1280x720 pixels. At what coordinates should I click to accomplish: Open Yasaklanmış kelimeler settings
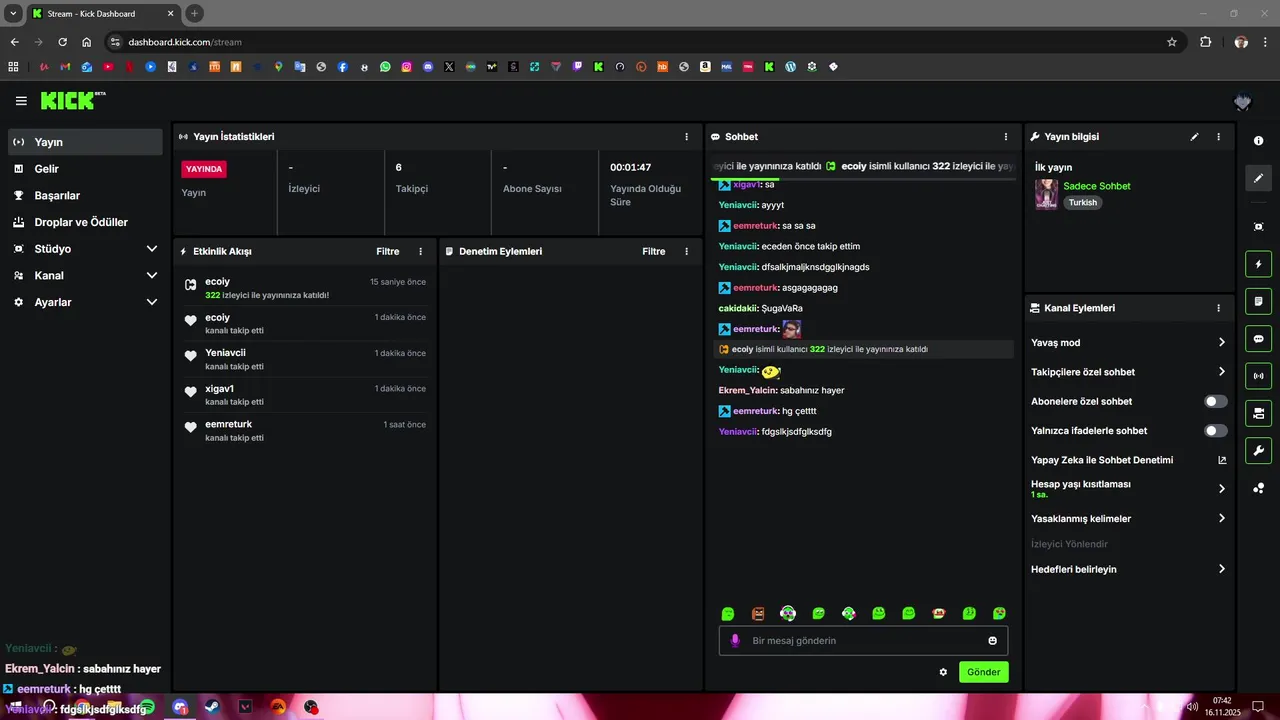point(1129,519)
